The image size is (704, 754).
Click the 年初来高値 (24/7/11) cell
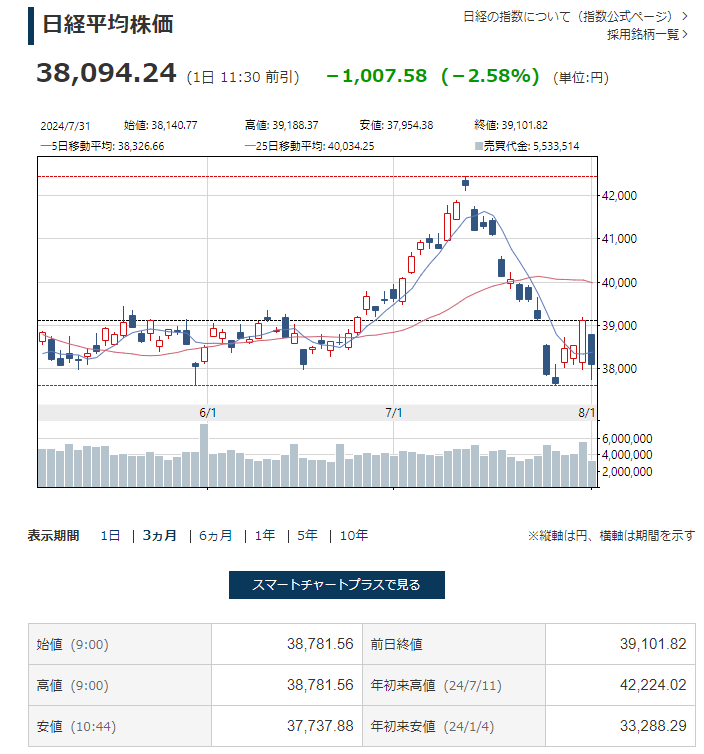pyautogui.click(x=454, y=685)
